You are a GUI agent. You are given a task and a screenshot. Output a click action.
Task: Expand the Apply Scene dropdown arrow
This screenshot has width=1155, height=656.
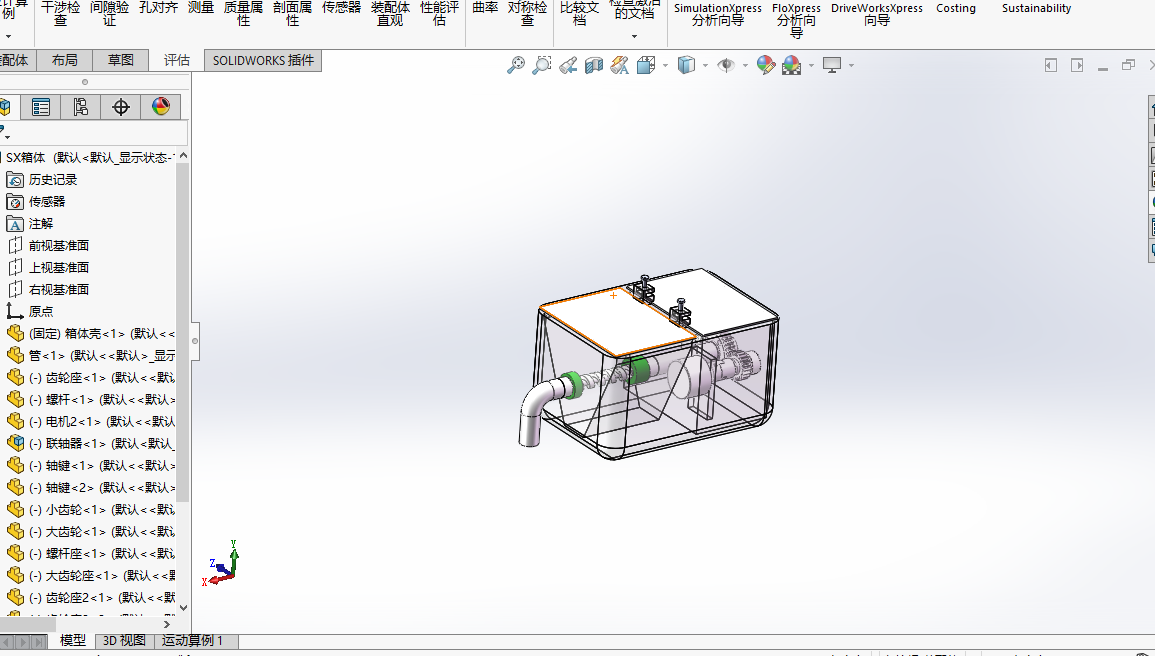pyautogui.click(x=811, y=66)
